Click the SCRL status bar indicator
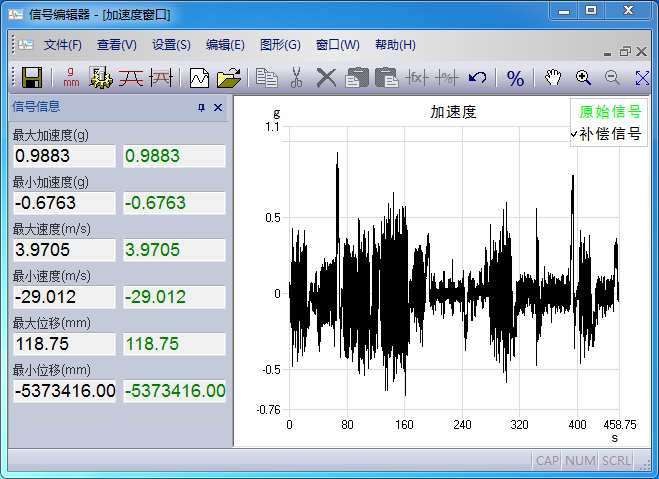This screenshot has height=479, width=659. pyautogui.click(x=616, y=461)
